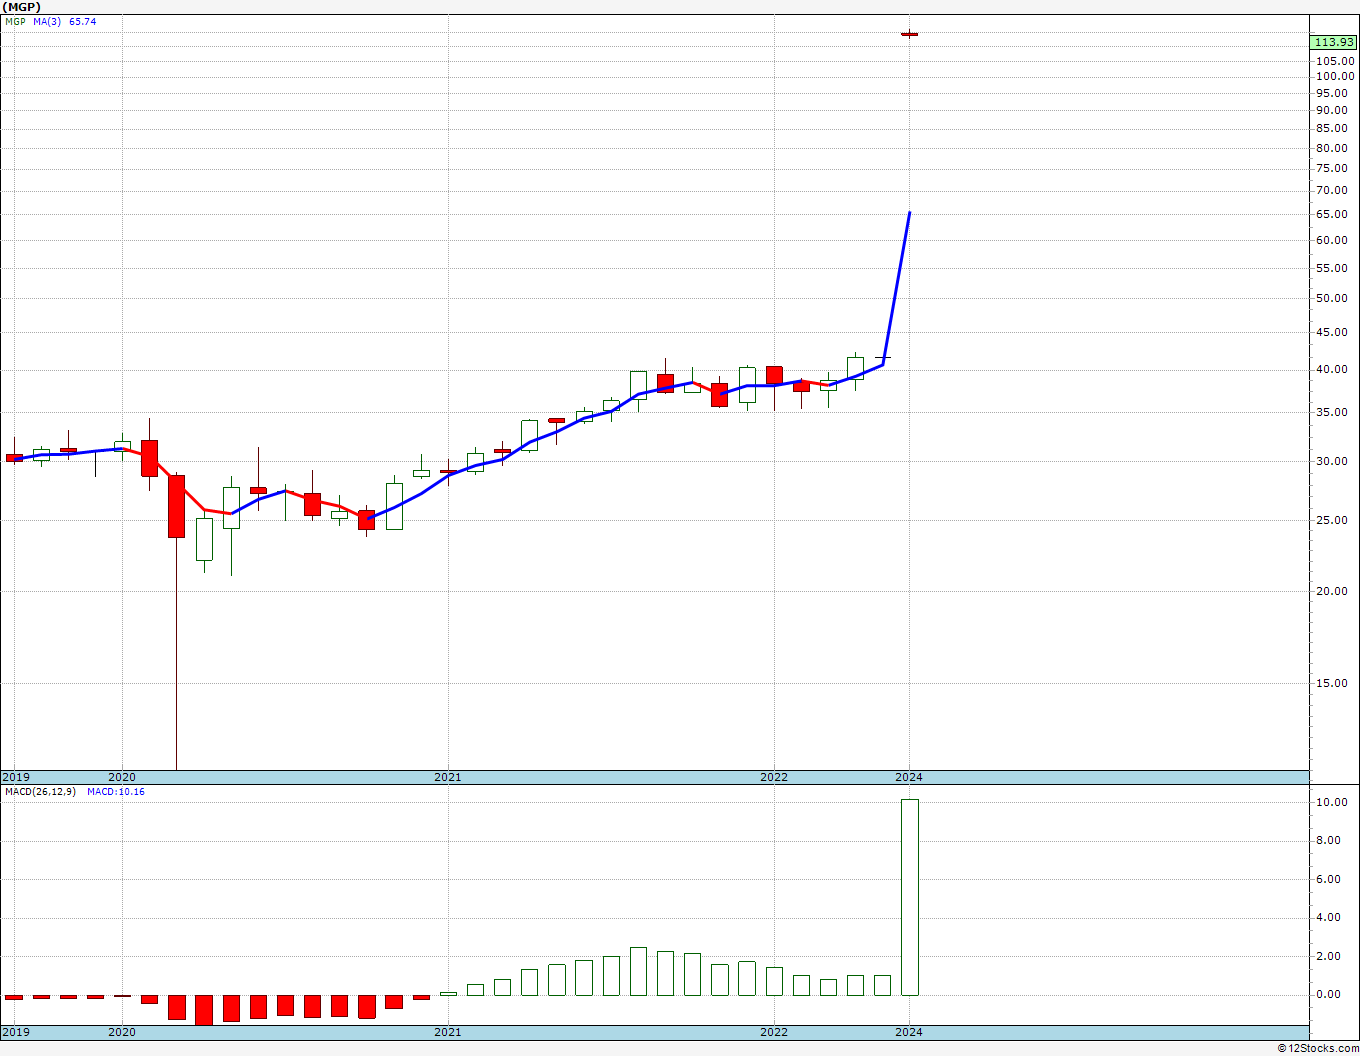Screen dimensions: 1360x1056
Task: Click the 100.00 price axis label
Action: (x=1335, y=76)
